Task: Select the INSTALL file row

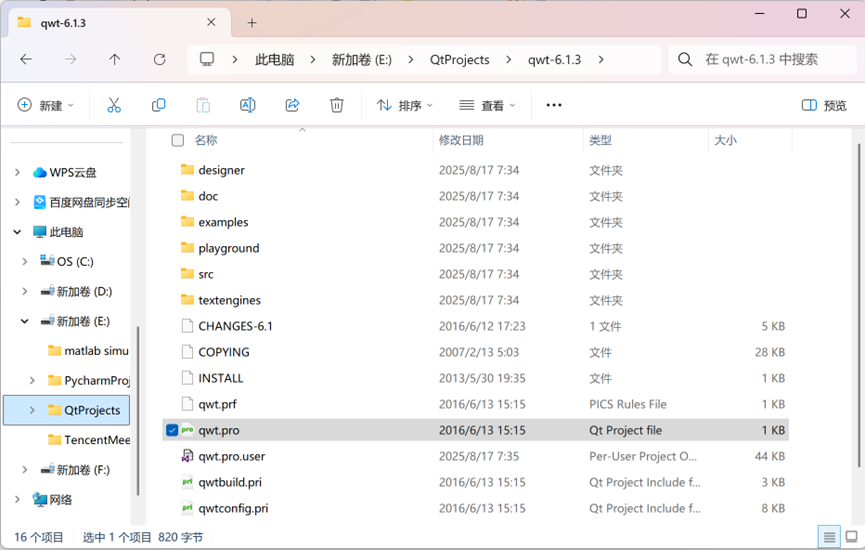Action: click(x=476, y=378)
